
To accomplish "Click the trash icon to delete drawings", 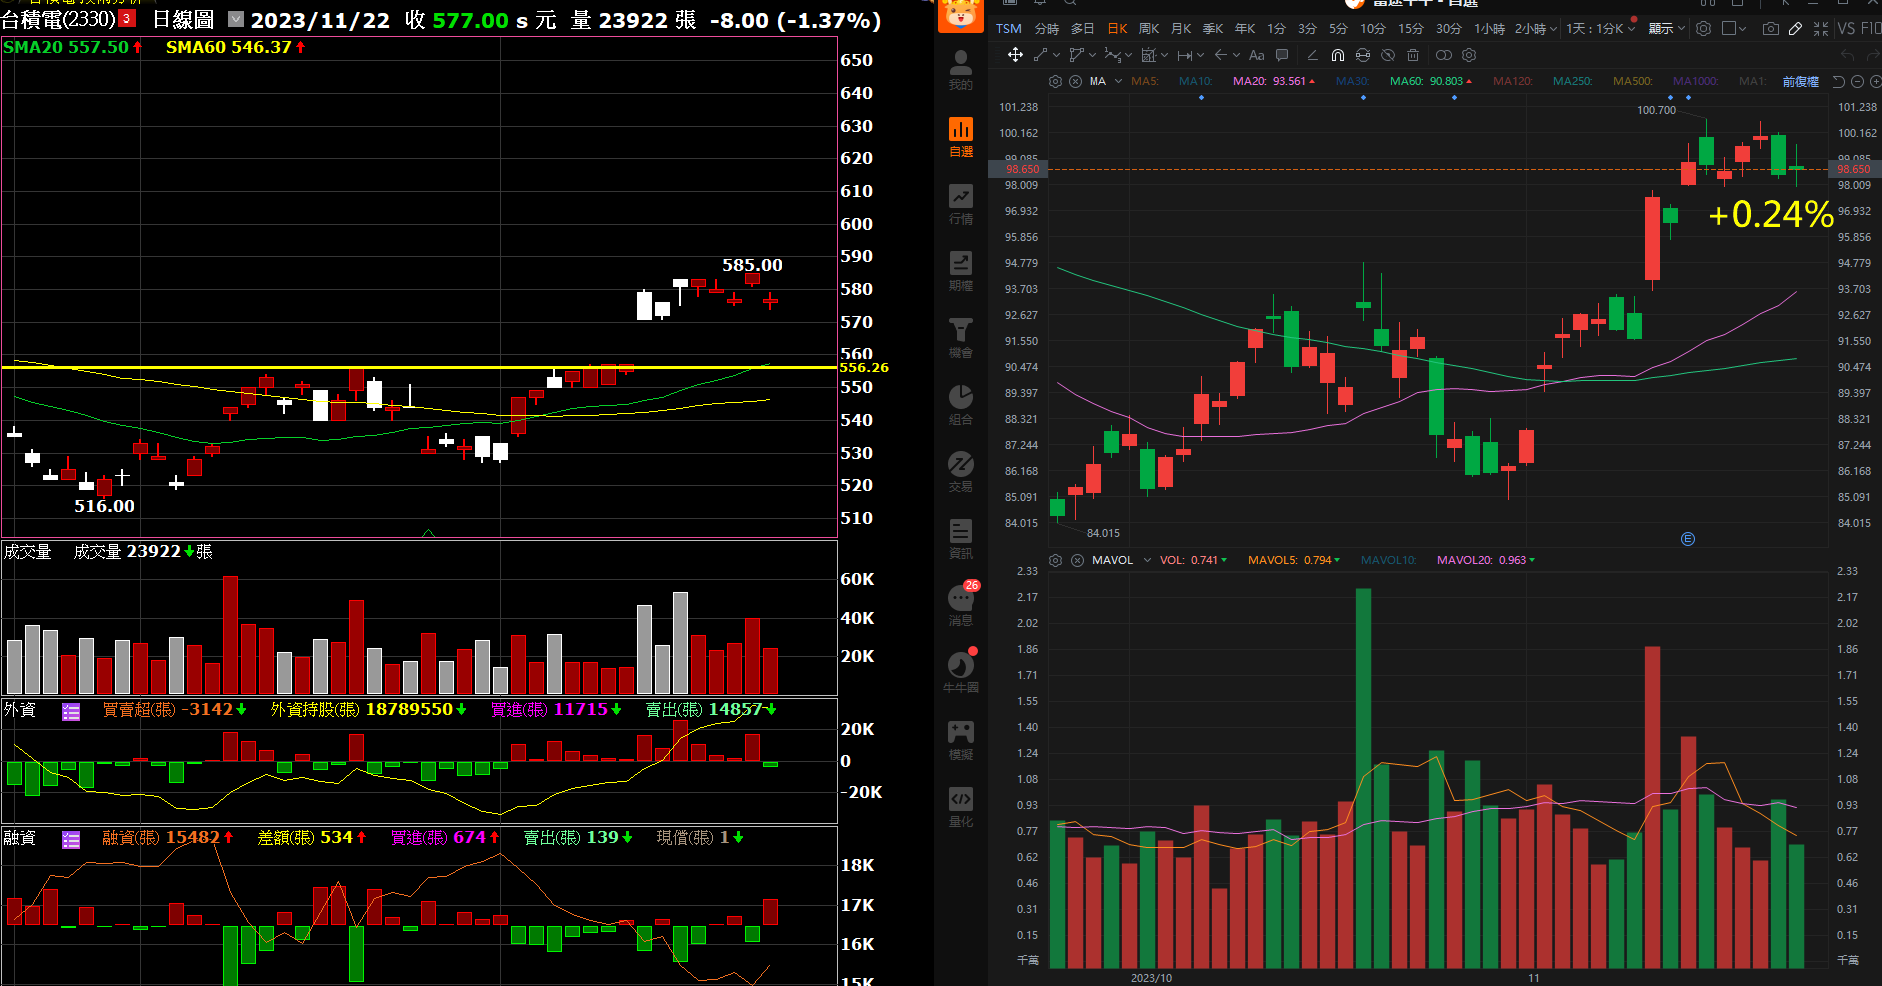I will (1413, 55).
